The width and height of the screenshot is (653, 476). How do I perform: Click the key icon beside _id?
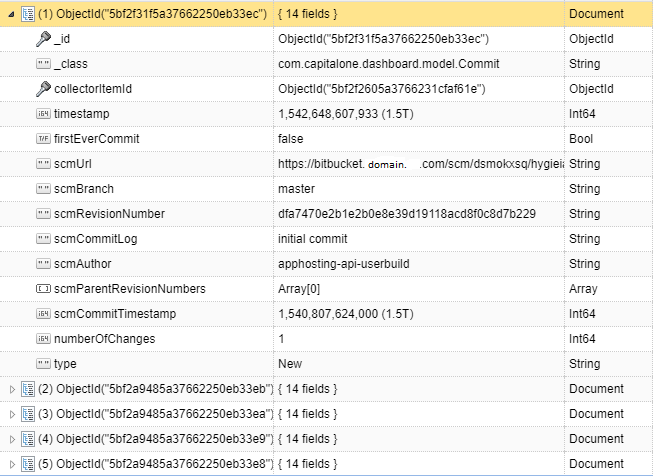pyautogui.click(x=43, y=39)
